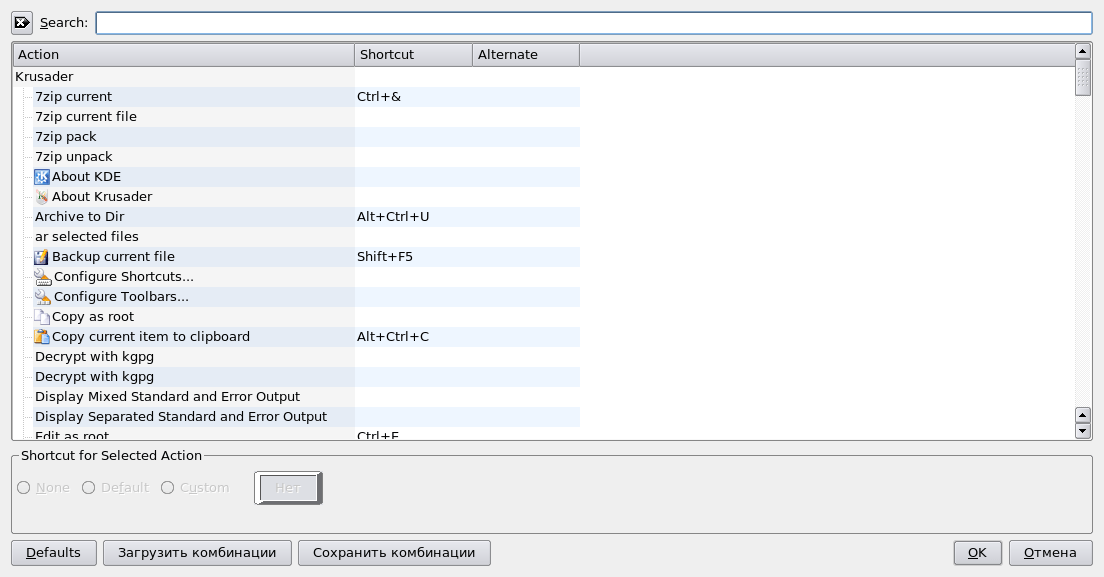This screenshot has width=1104, height=577.
Task: Click the vertical scrollbar thumb
Action: tap(1083, 77)
